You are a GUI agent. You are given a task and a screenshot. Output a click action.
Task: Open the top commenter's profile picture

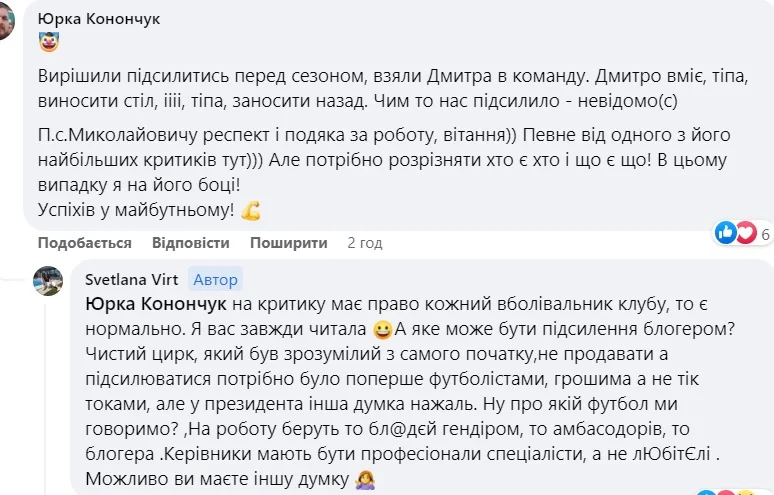[x=7, y=20]
